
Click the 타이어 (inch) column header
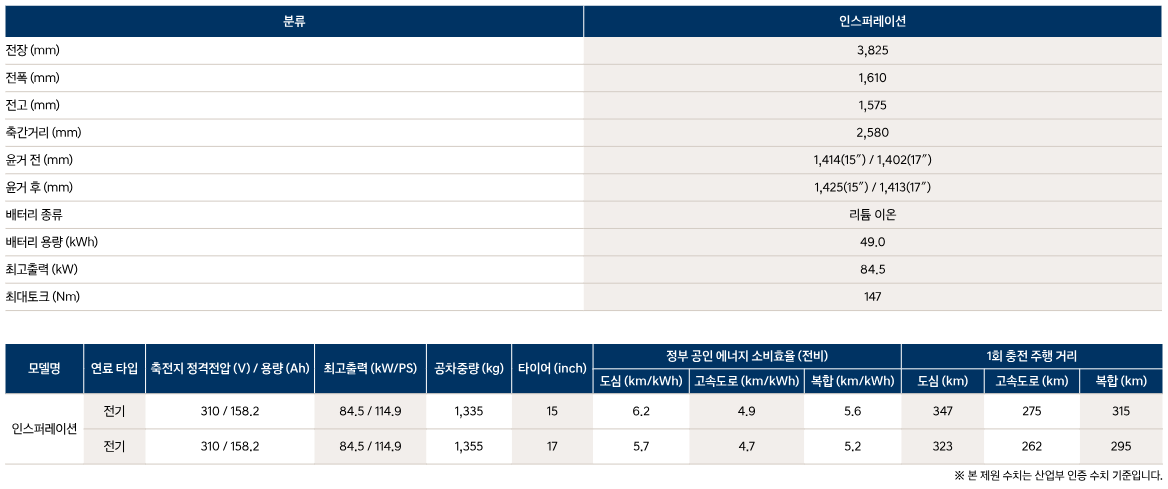coord(551,369)
